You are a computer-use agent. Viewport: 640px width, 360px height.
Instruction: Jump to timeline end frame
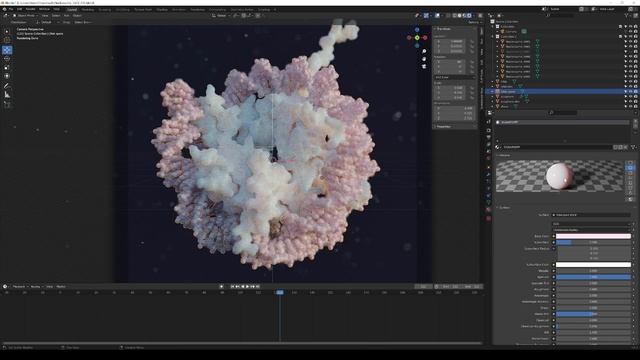pos(257,287)
